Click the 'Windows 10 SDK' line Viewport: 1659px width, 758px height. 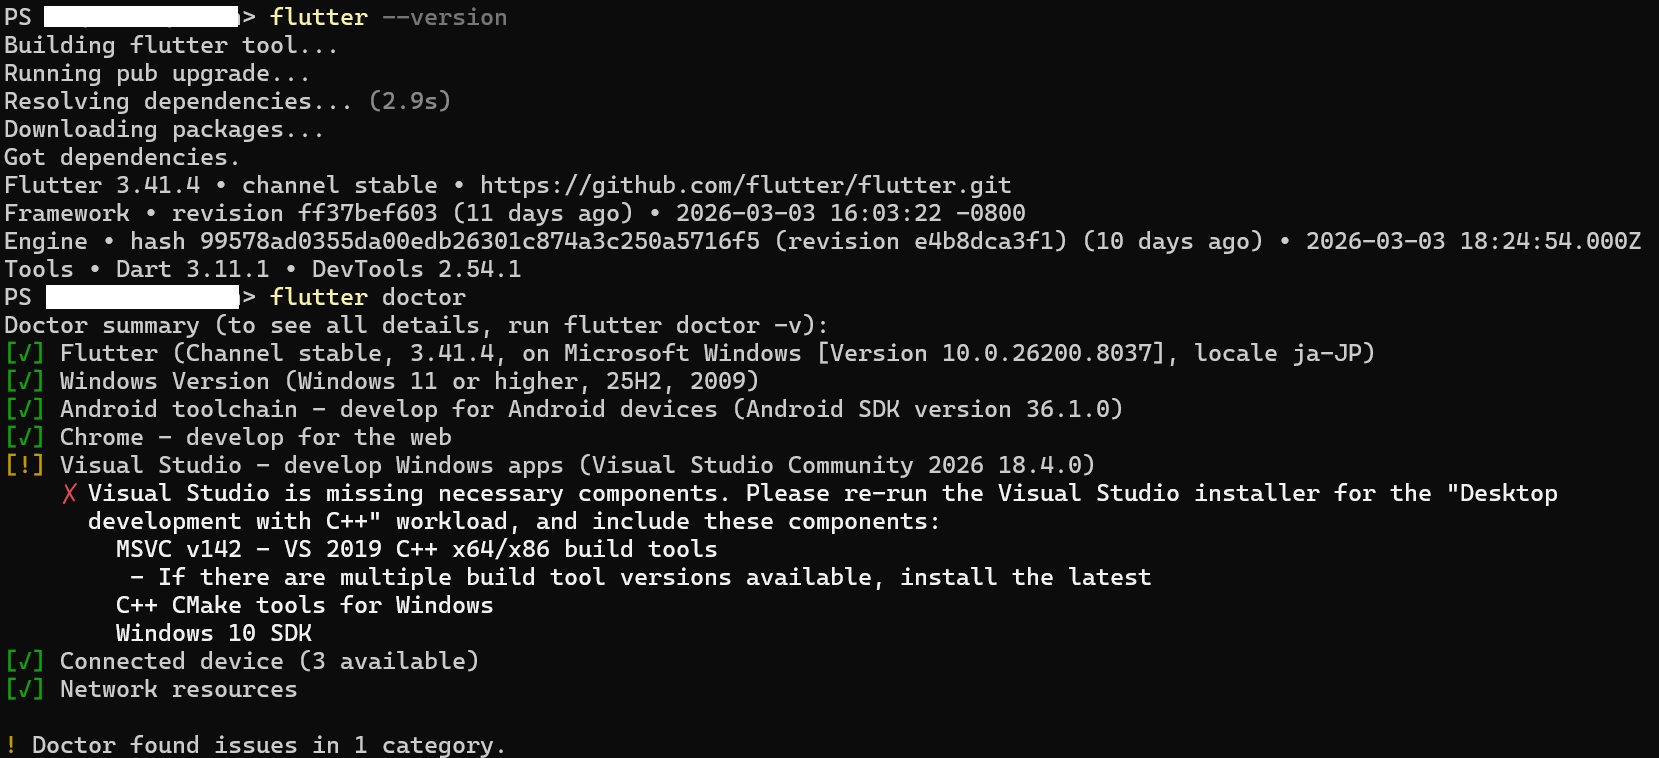[214, 633]
